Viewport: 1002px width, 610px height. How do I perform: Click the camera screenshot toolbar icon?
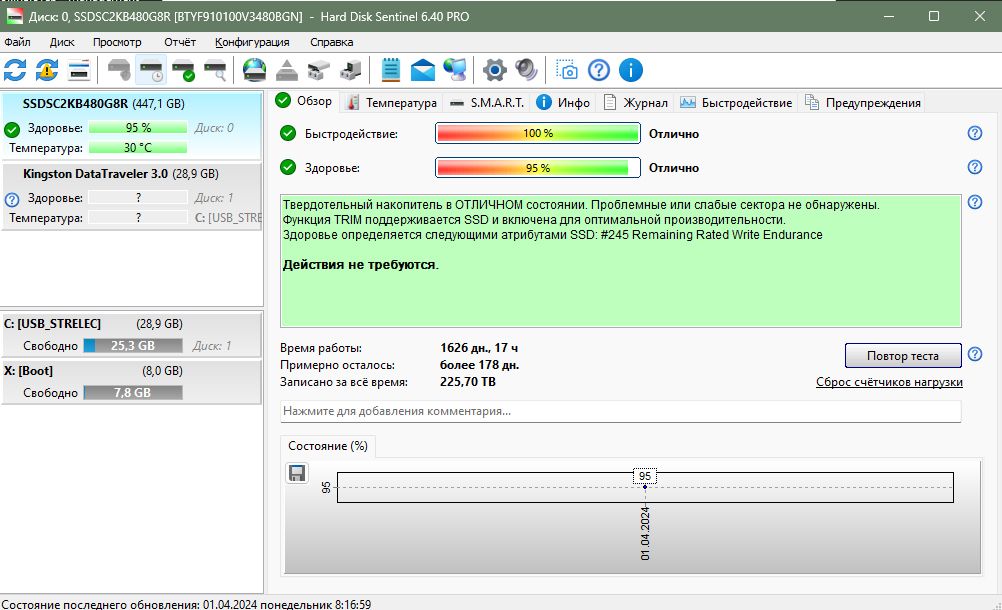click(566, 70)
